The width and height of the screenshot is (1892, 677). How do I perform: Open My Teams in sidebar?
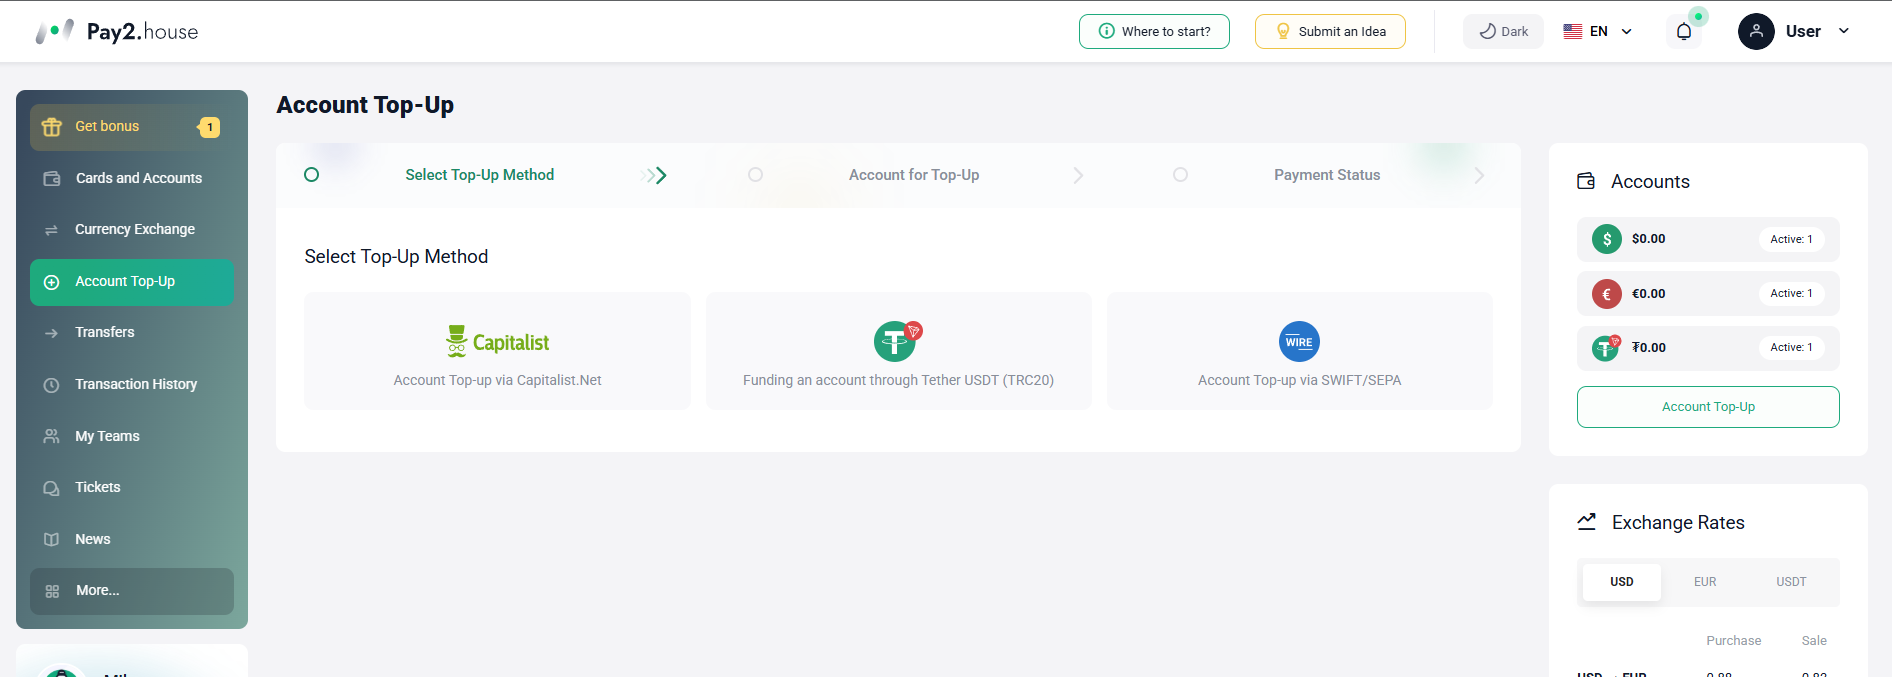pos(132,436)
